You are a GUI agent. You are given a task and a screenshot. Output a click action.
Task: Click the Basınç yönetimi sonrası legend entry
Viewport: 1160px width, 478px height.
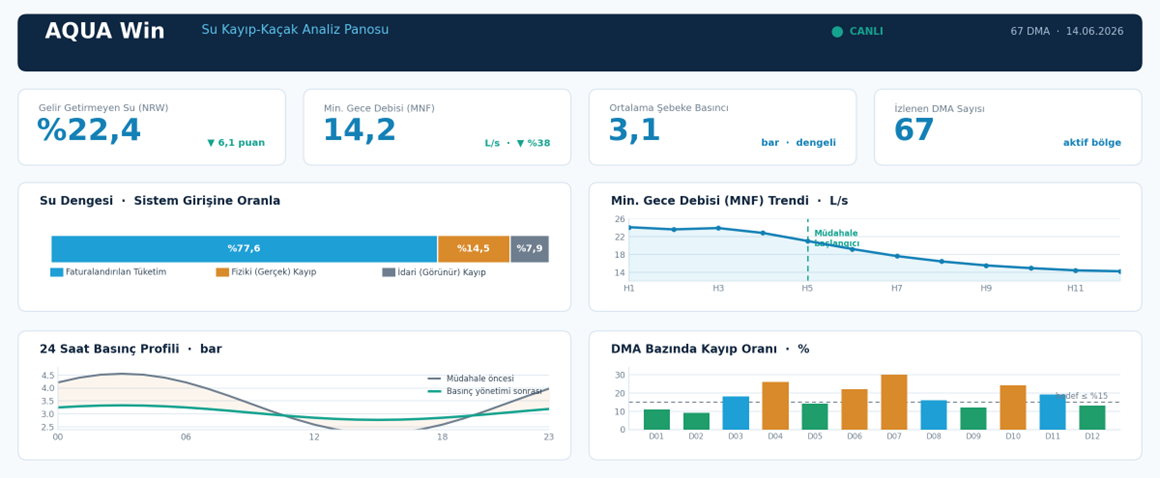coord(485,391)
